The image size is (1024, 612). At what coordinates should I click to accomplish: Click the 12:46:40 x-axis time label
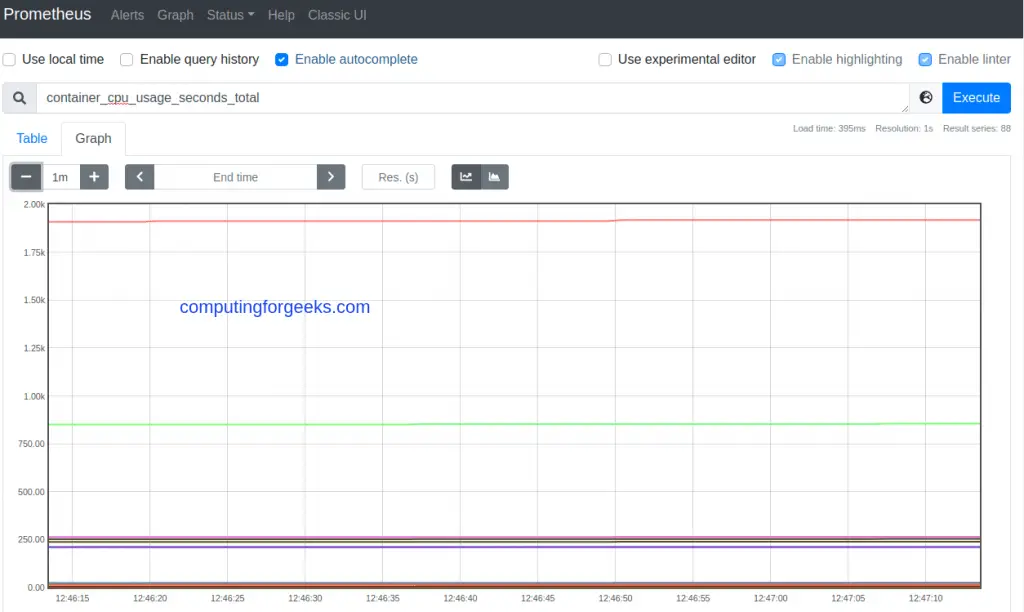(x=460, y=598)
